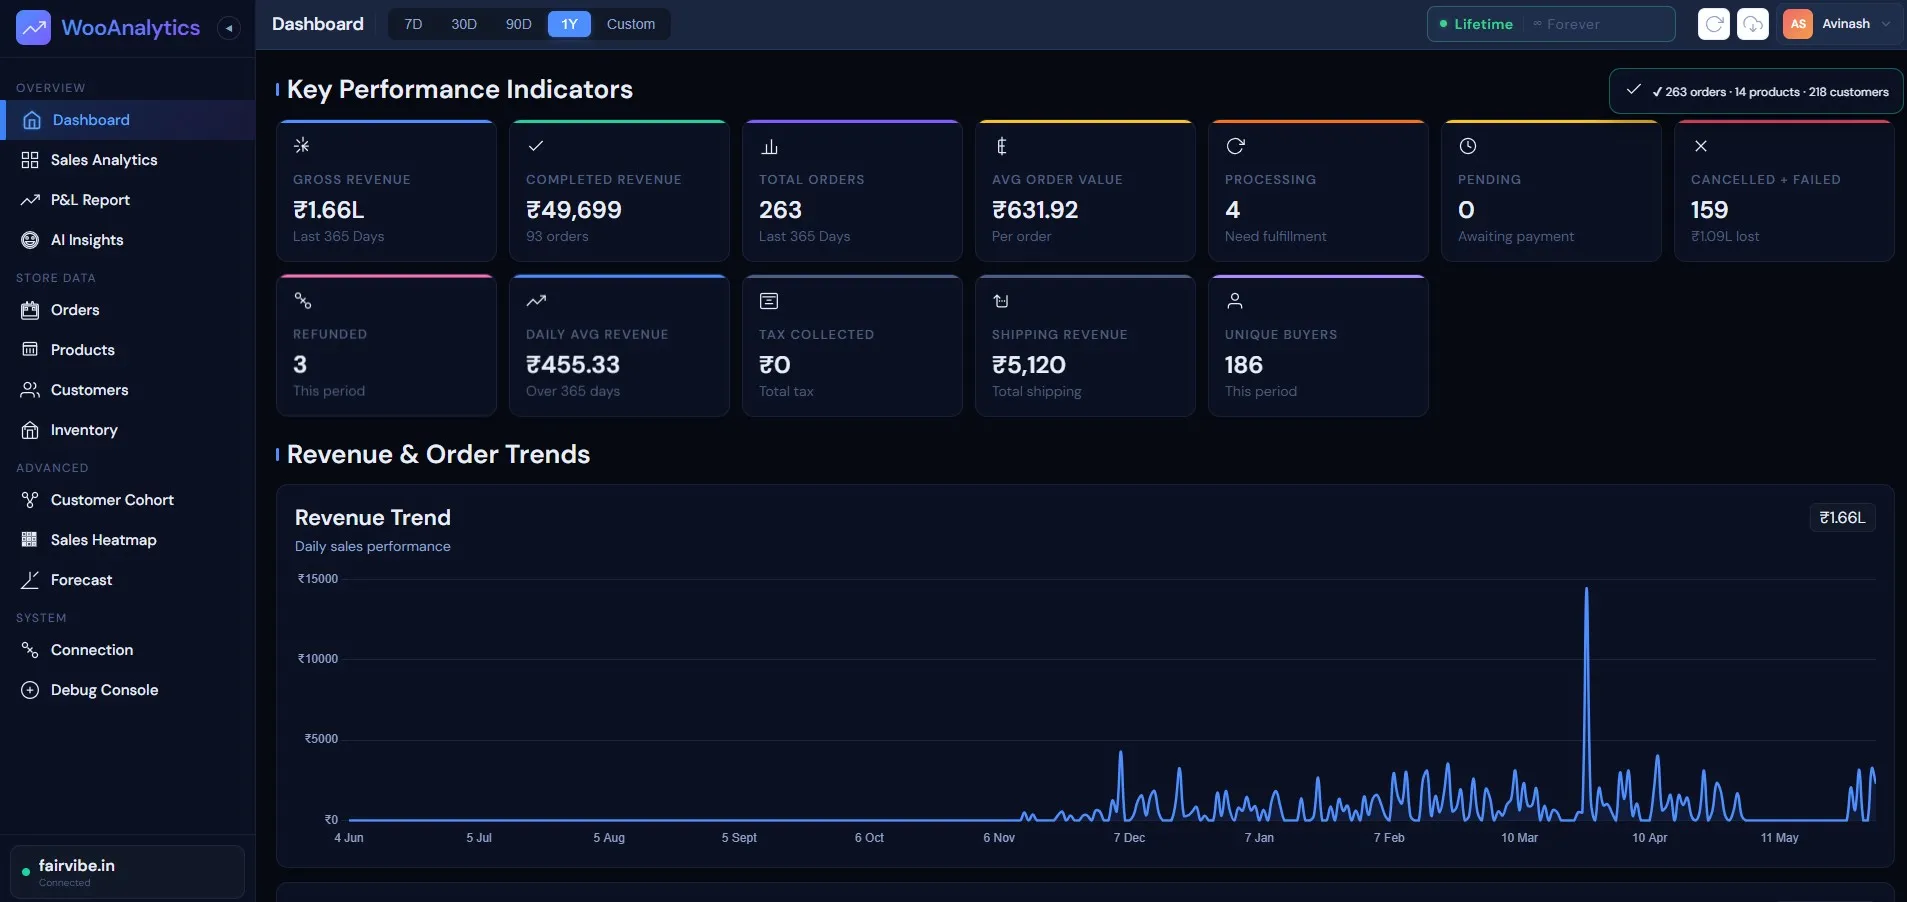This screenshot has width=1907, height=902.
Task: Click the Dashboard page title in header
Action: pos(318,24)
